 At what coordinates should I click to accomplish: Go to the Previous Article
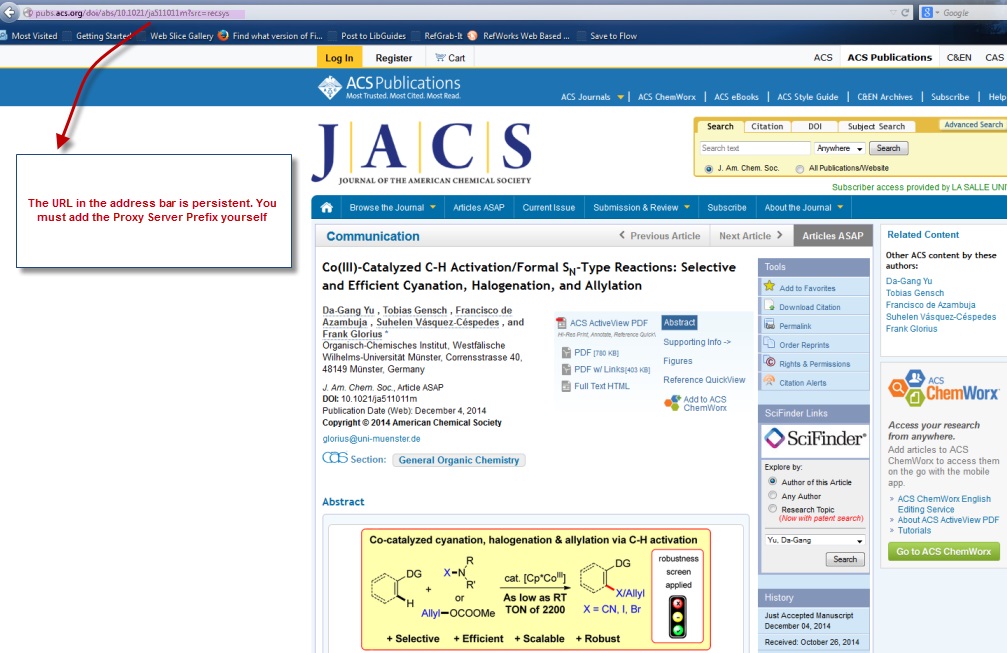click(660, 236)
